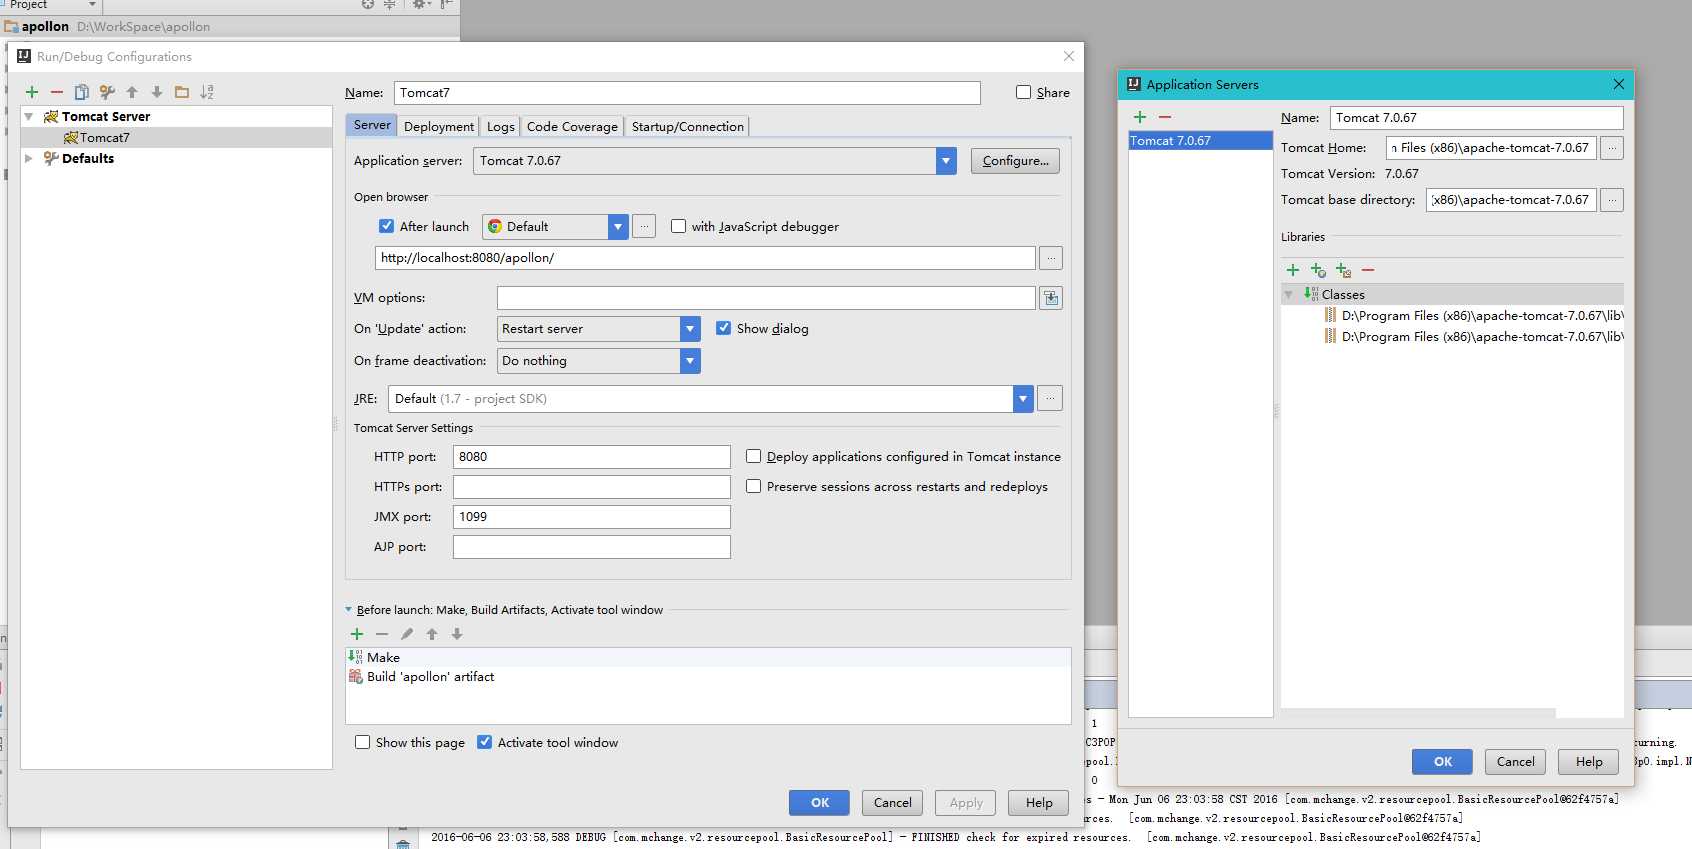Add a Before launch task with the plus icon
Viewport: 1692px width, 849px height.
357,634
